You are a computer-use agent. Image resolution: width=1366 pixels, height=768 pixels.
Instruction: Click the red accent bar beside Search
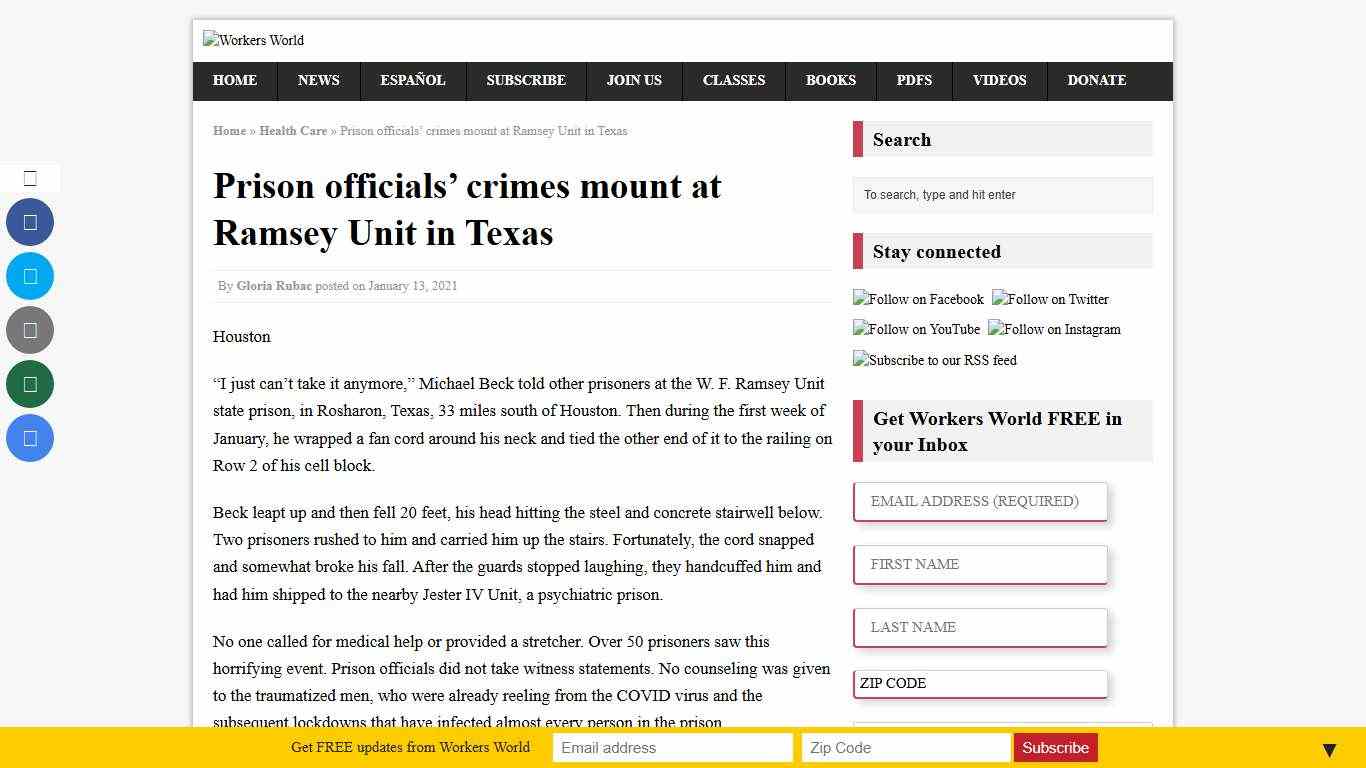856,139
